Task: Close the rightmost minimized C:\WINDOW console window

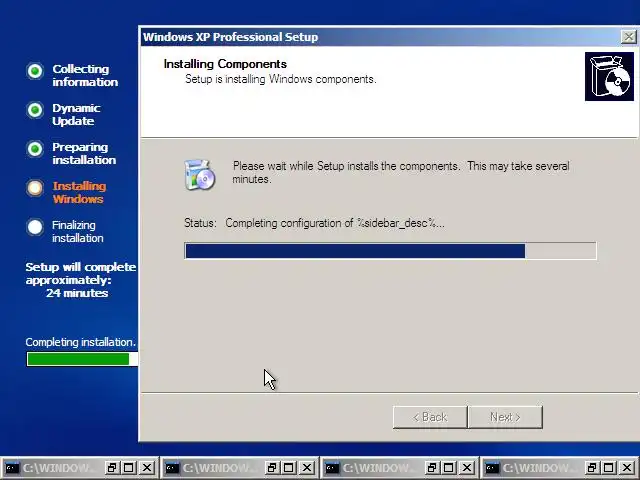Action: pyautogui.click(x=627, y=468)
